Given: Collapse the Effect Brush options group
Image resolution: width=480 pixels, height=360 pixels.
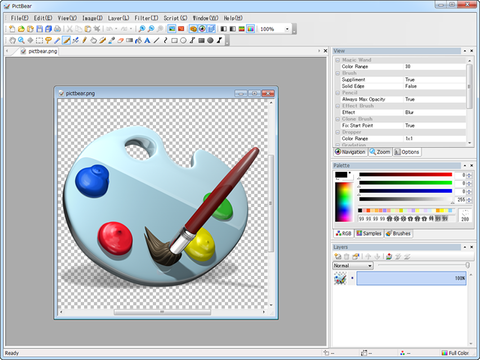Looking at the screenshot, I should click(x=338, y=106).
